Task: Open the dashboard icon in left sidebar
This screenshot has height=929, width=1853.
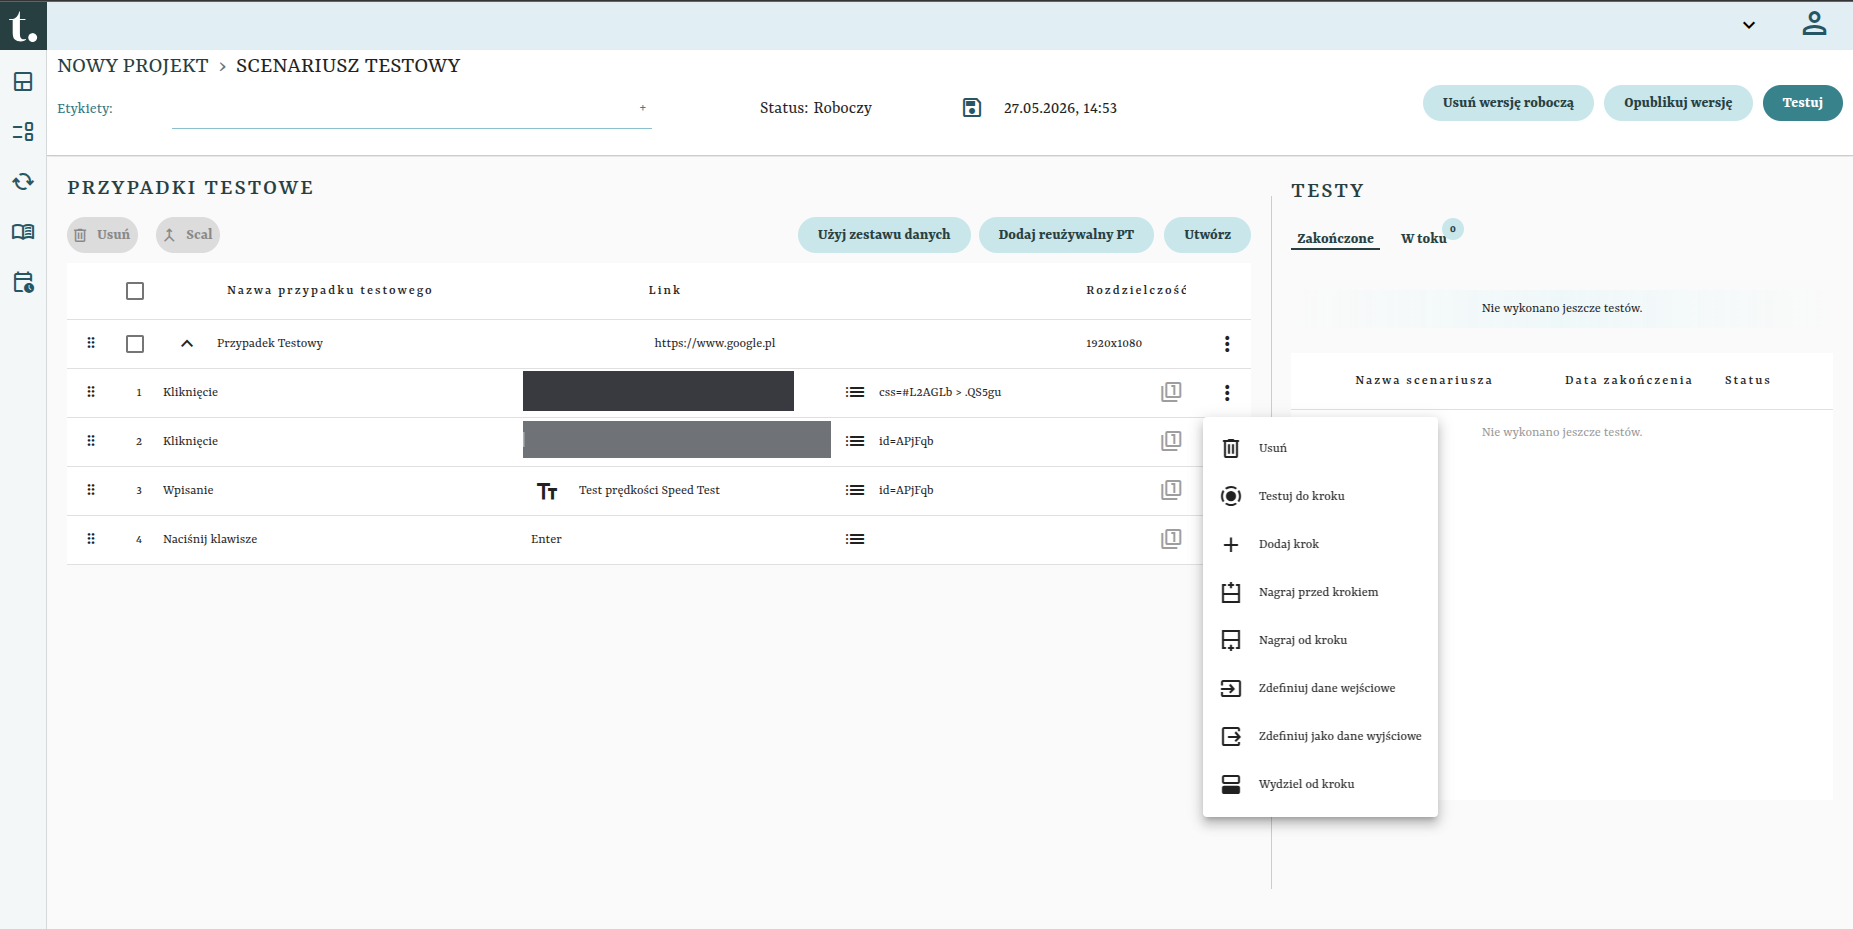Action: (x=23, y=82)
